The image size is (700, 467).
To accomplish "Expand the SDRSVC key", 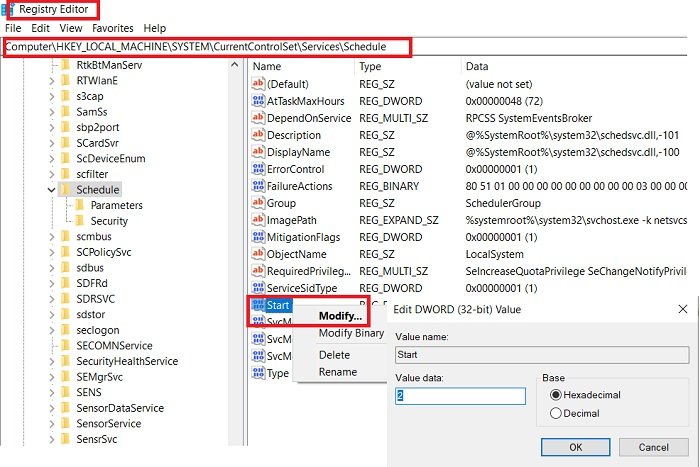I will (x=51, y=299).
